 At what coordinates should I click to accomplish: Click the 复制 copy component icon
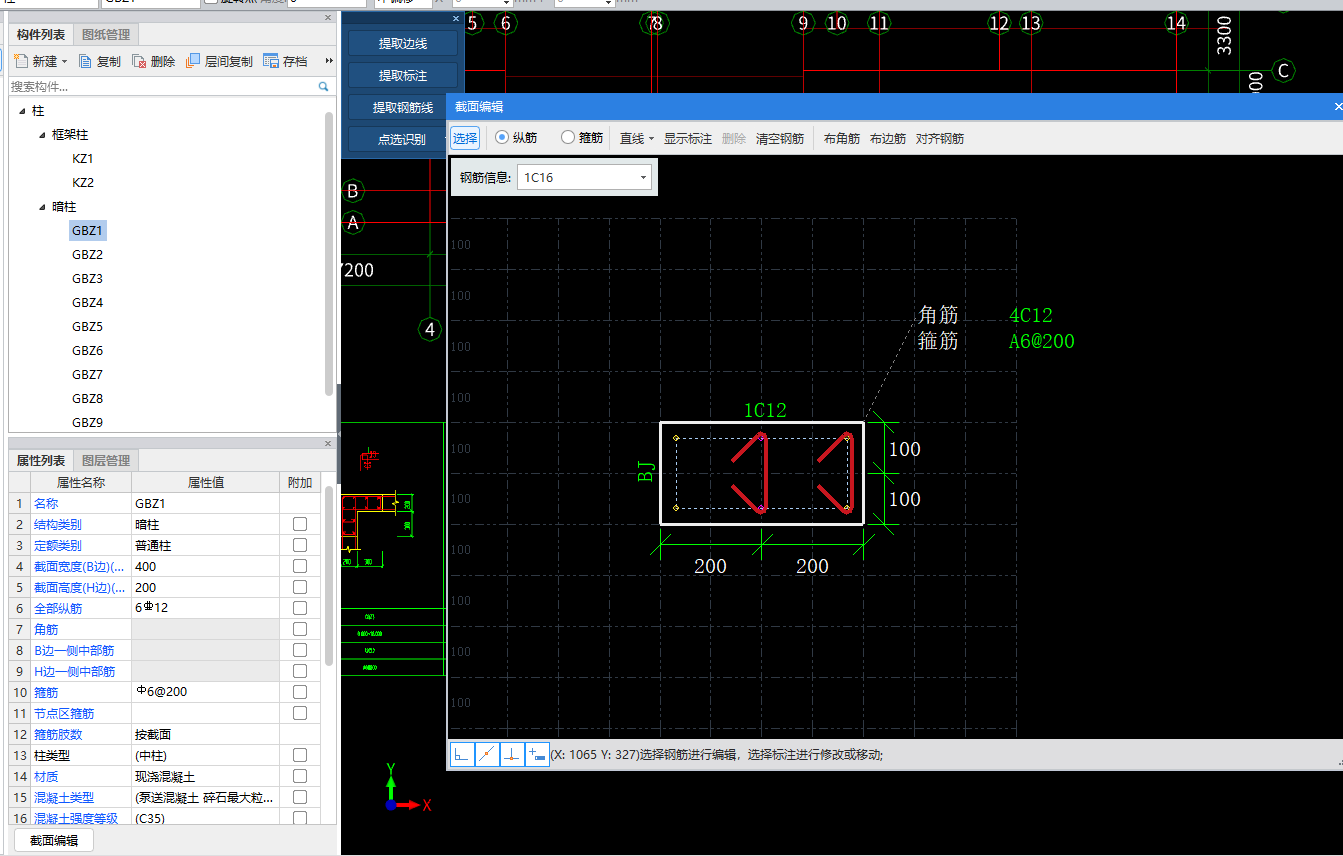click(86, 61)
